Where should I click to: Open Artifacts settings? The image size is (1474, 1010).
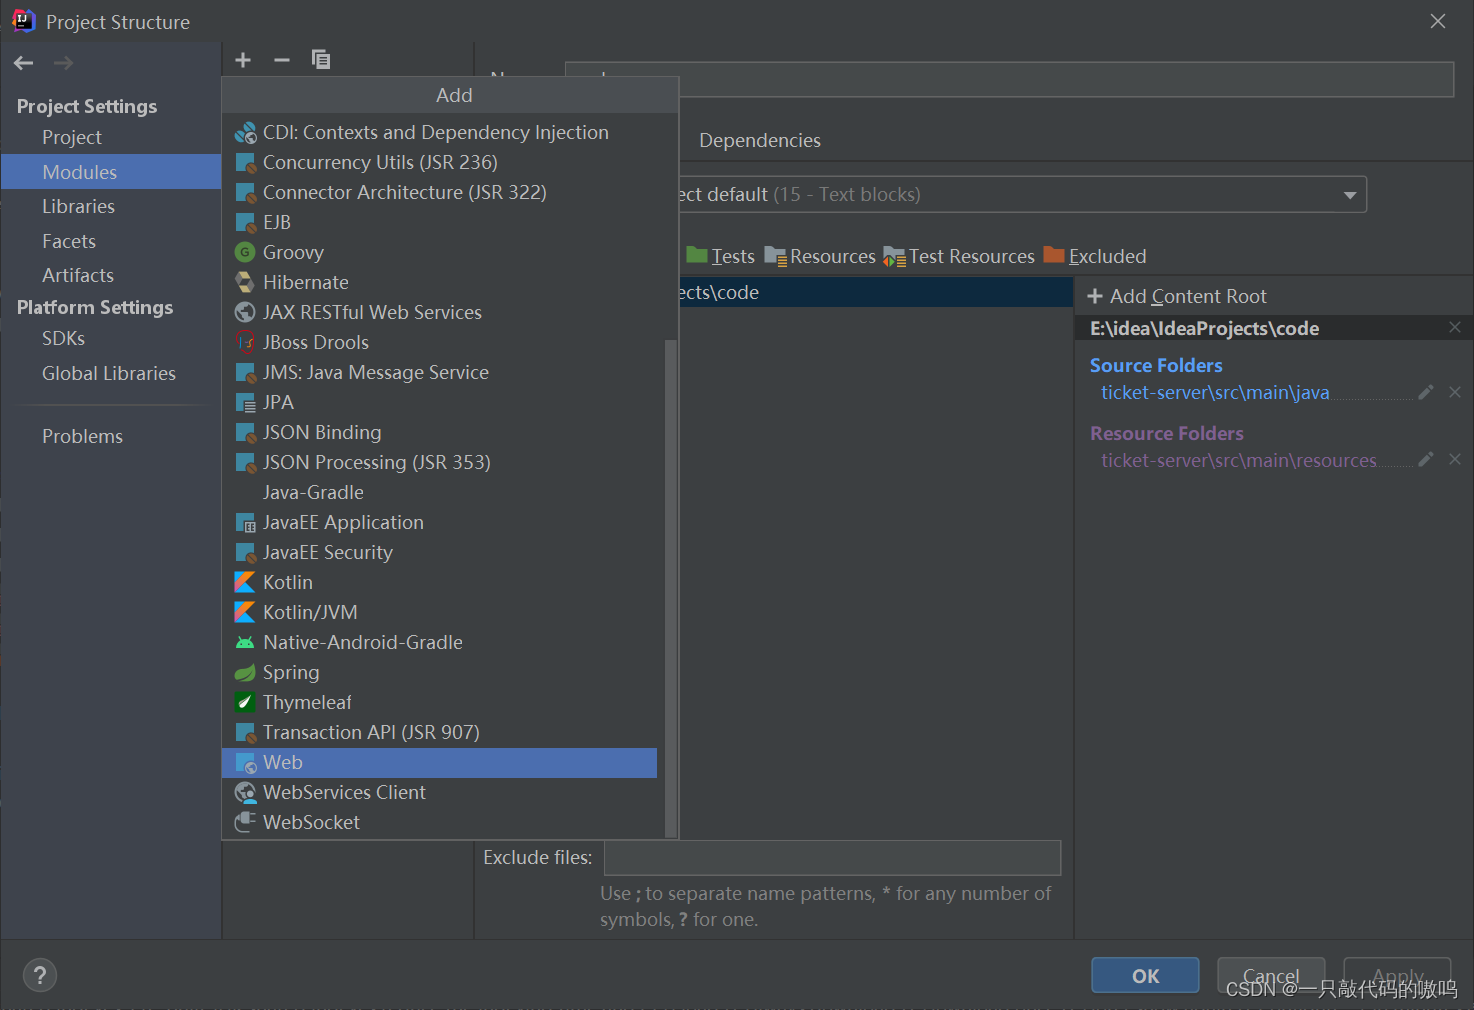pos(111,275)
